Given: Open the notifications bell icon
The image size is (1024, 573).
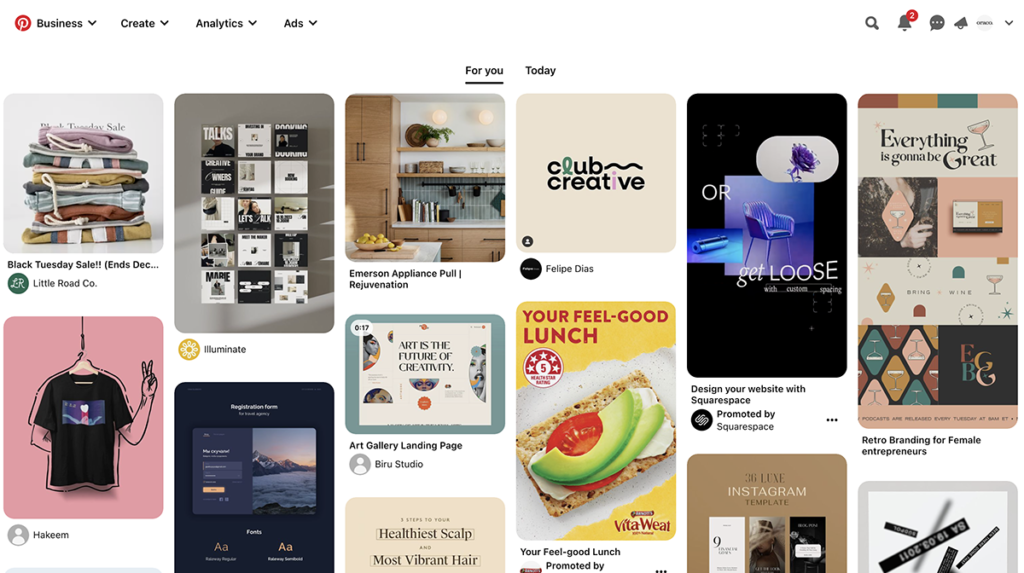Looking at the screenshot, I should point(904,23).
